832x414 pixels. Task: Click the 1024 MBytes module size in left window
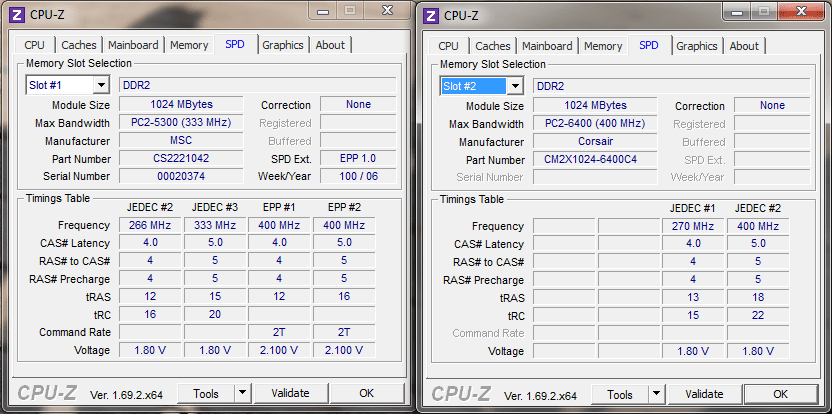click(x=181, y=105)
